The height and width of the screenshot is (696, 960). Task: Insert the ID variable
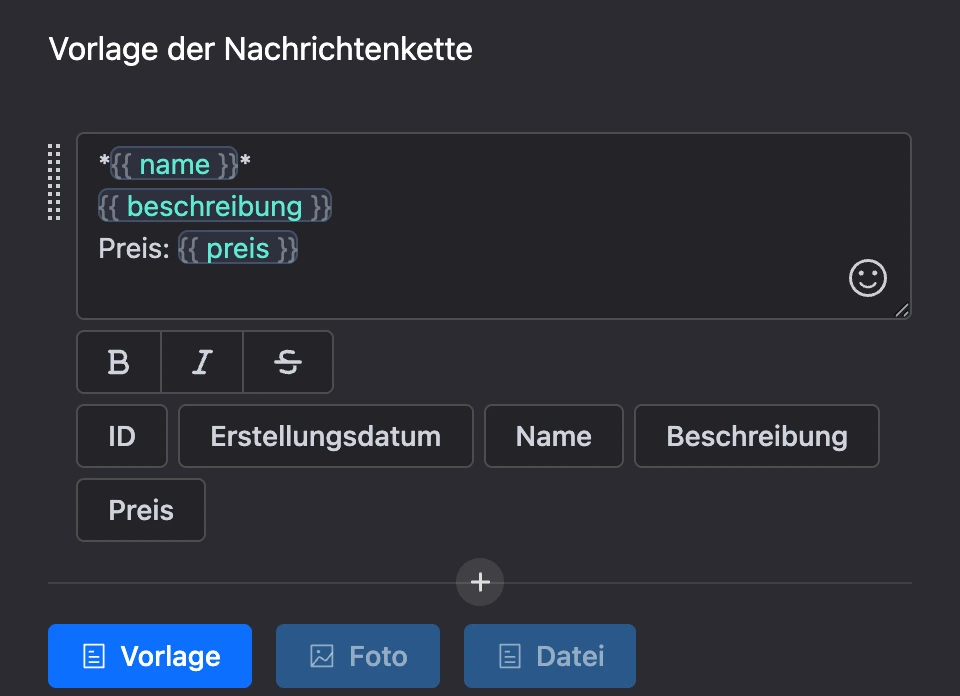tap(122, 436)
